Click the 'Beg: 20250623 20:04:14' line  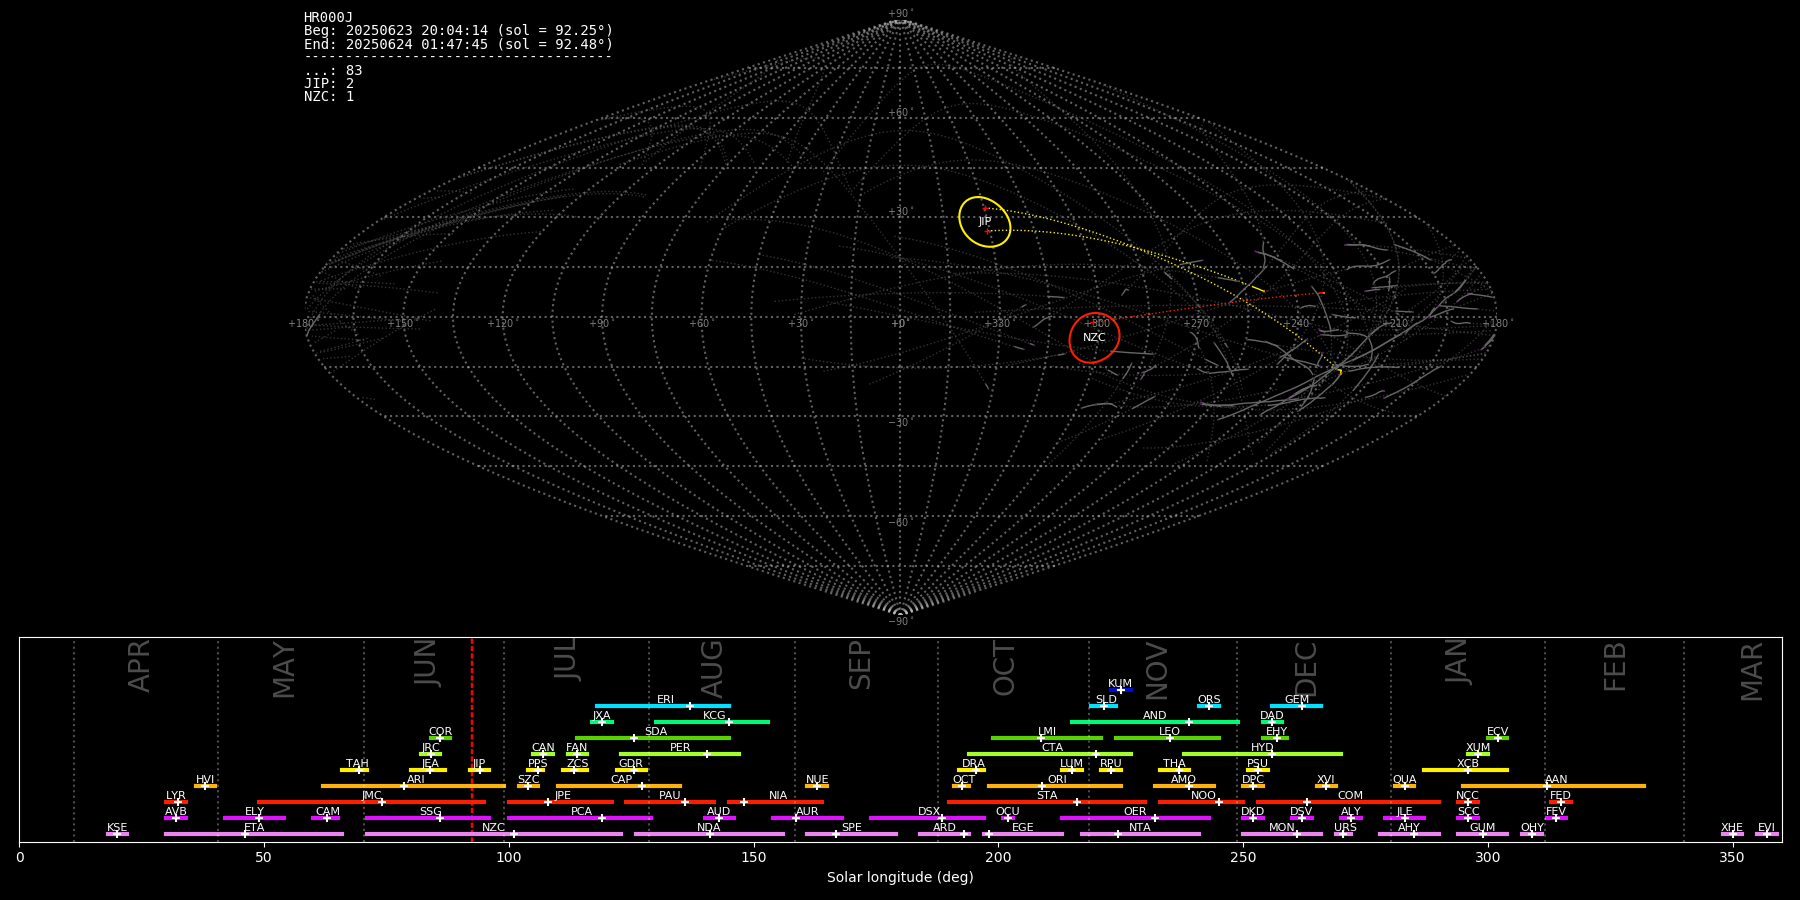click(458, 31)
